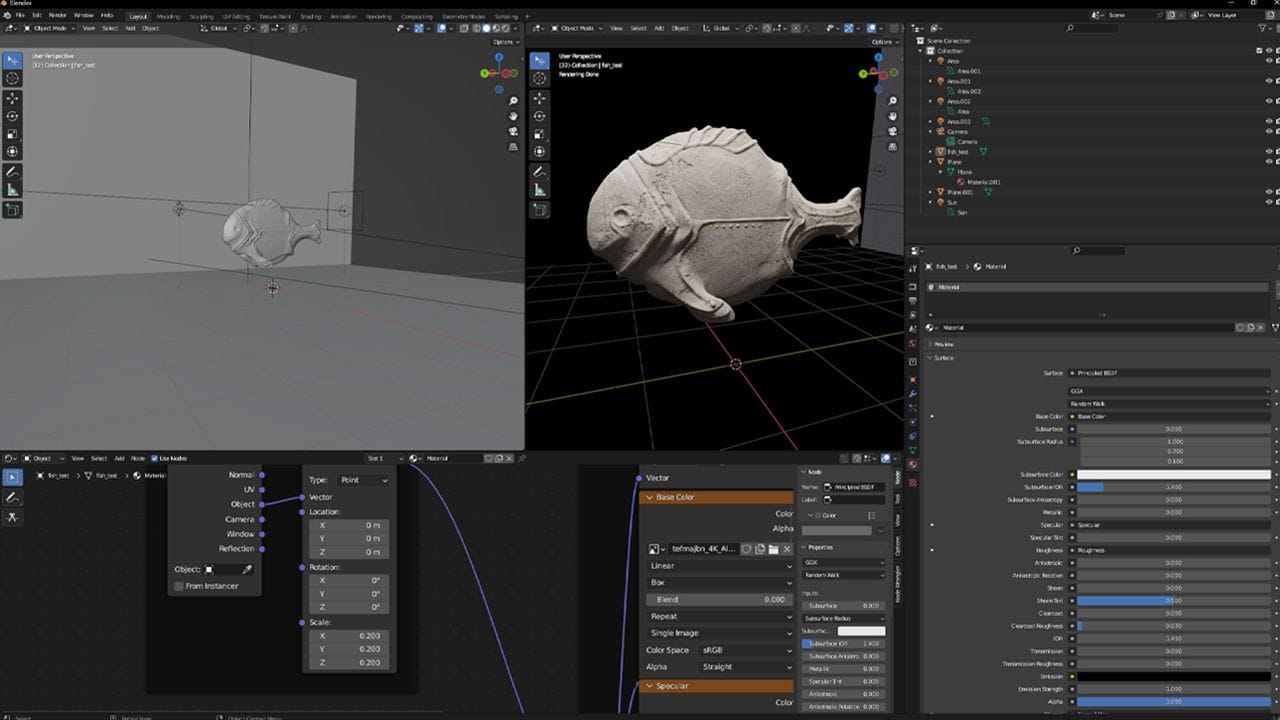Click the Add Cube tool in left viewport
The height and width of the screenshot is (720, 1280).
(13, 210)
